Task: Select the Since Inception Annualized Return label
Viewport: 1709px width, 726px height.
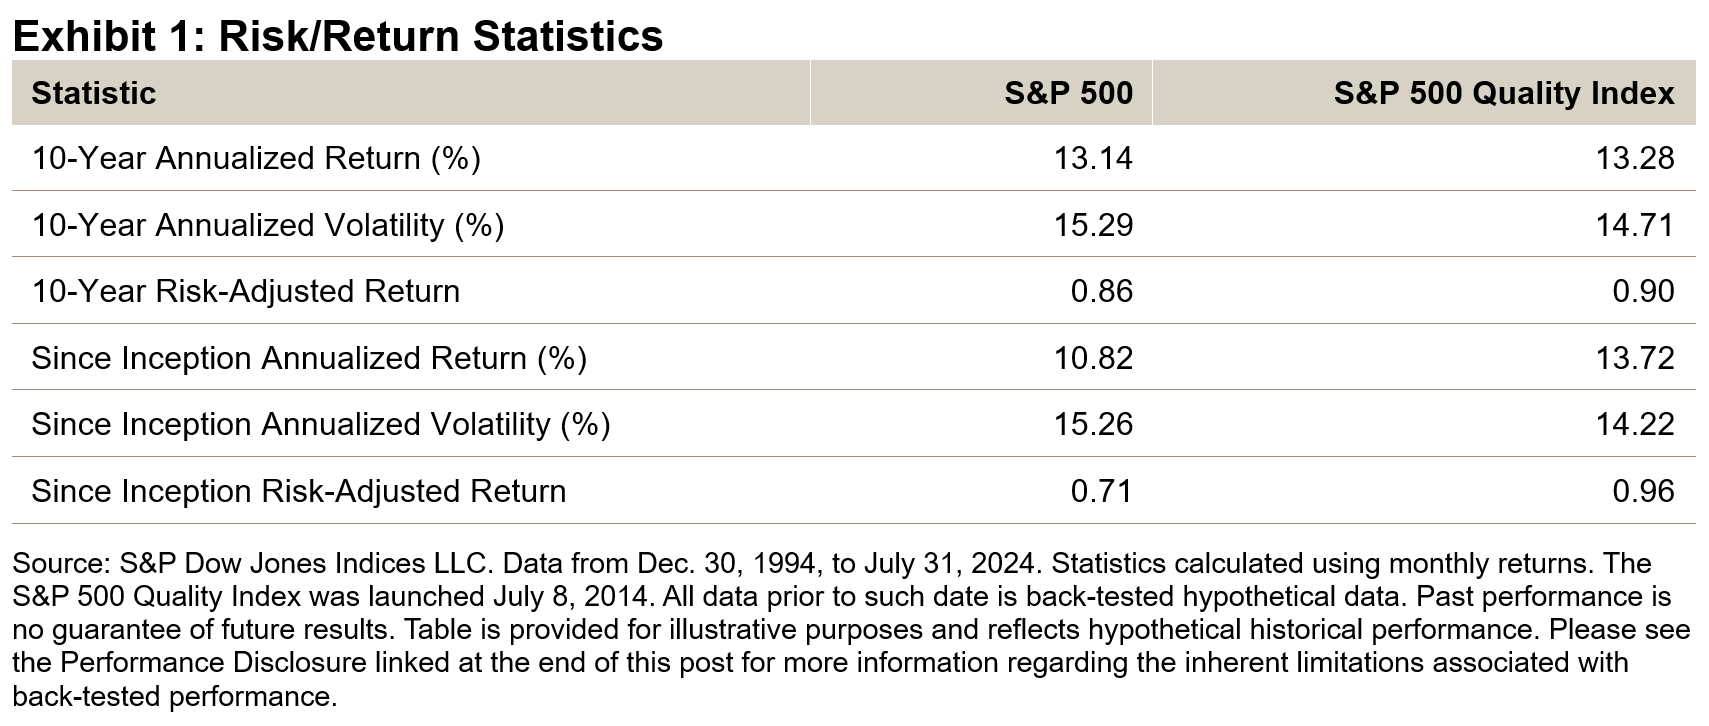Action: click(309, 358)
